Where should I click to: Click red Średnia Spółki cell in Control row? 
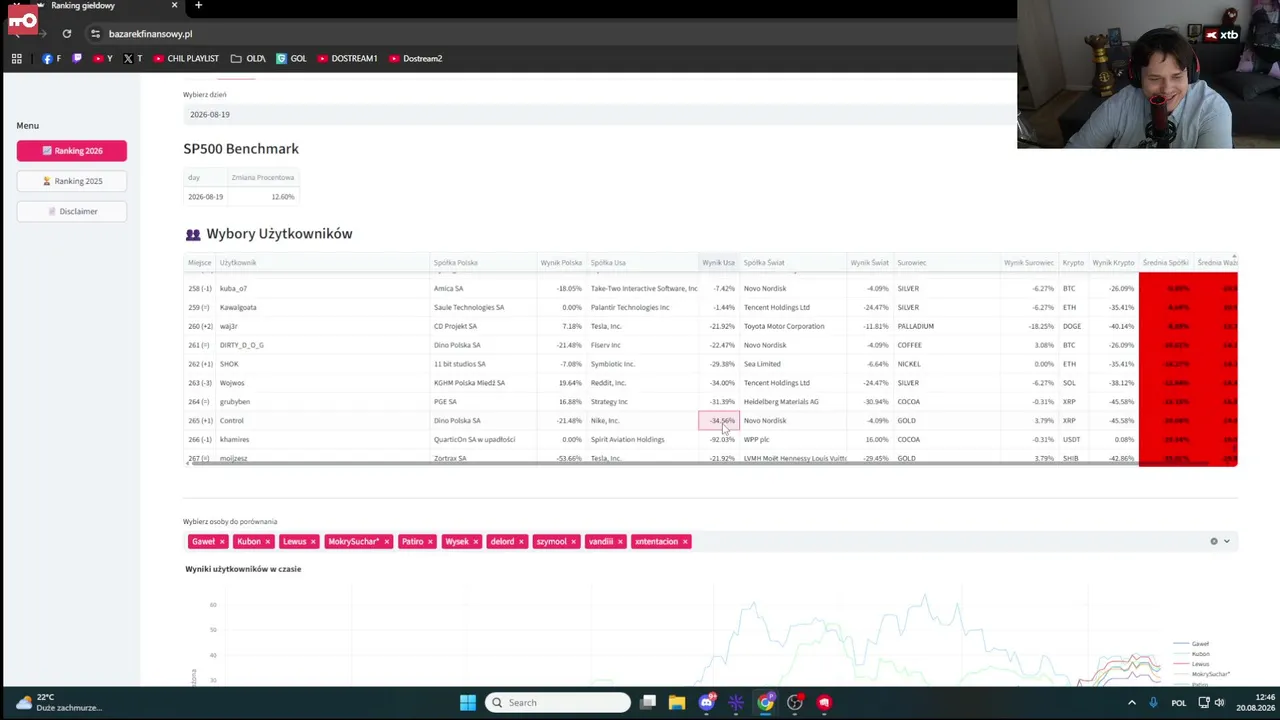click(1166, 421)
